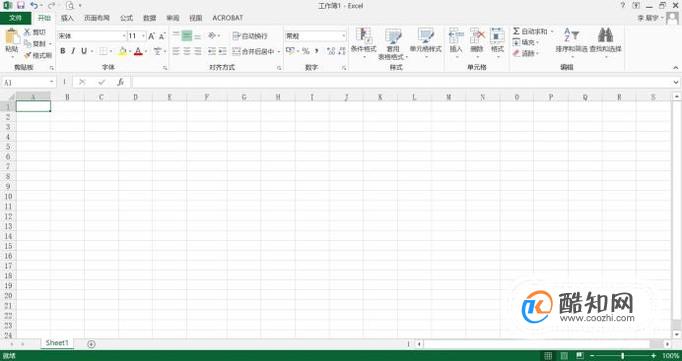Increase indent icon
The width and height of the screenshot is (682, 361).
222,51
